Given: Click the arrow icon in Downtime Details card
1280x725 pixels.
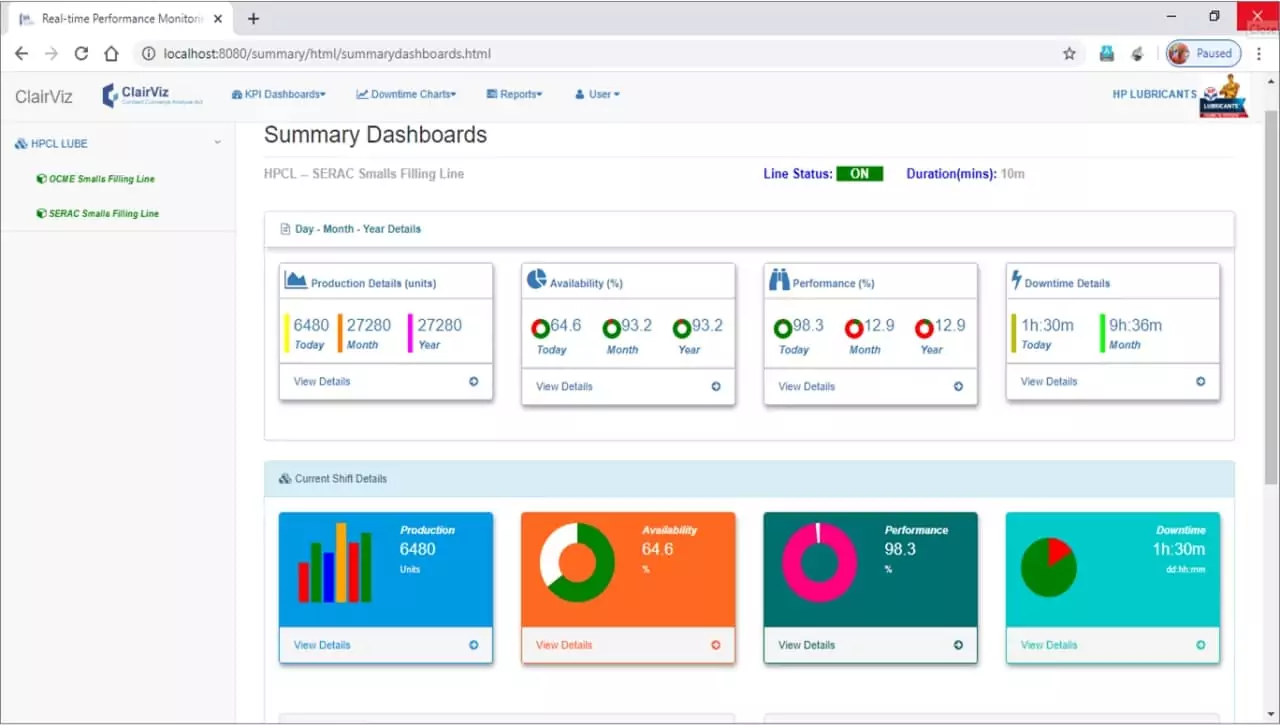Looking at the screenshot, I should 1201,381.
